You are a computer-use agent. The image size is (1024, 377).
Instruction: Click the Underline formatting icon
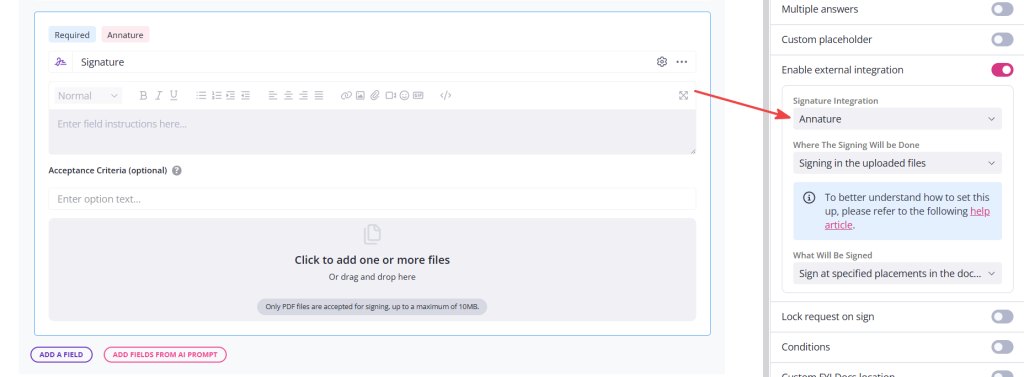pos(174,95)
